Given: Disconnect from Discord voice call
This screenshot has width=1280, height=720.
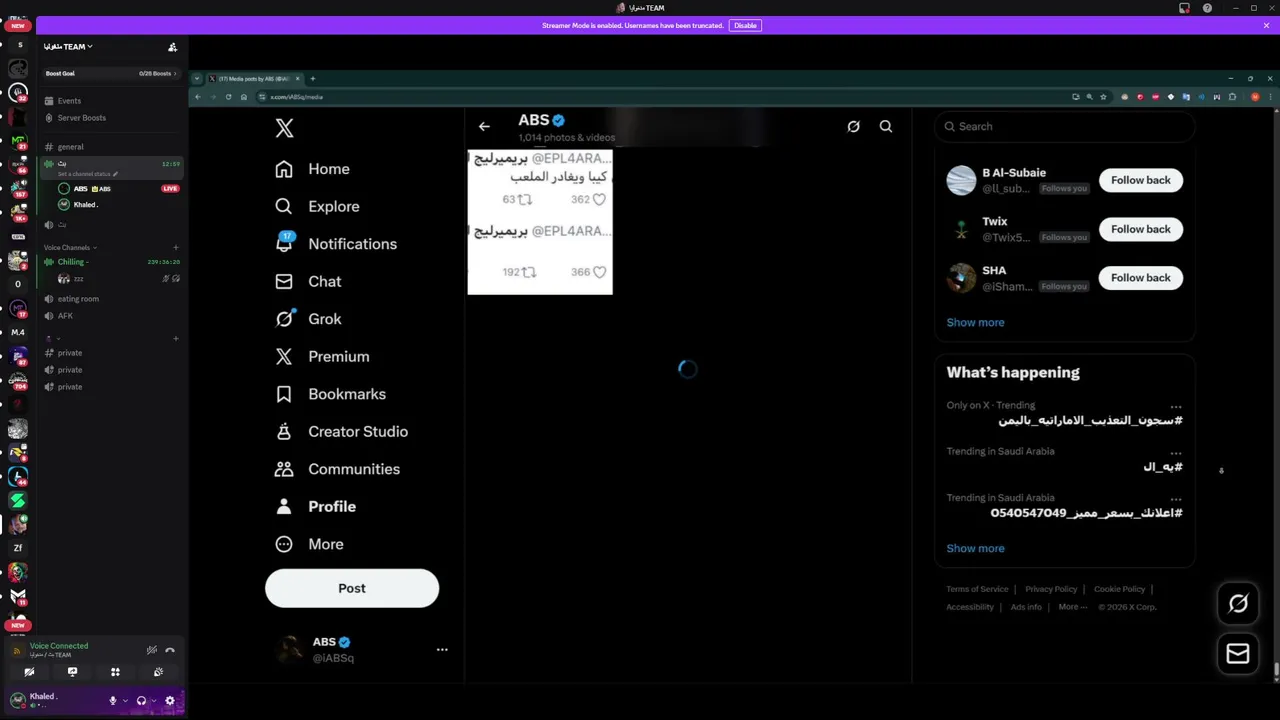Looking at the screenshot, I should 170,650.
